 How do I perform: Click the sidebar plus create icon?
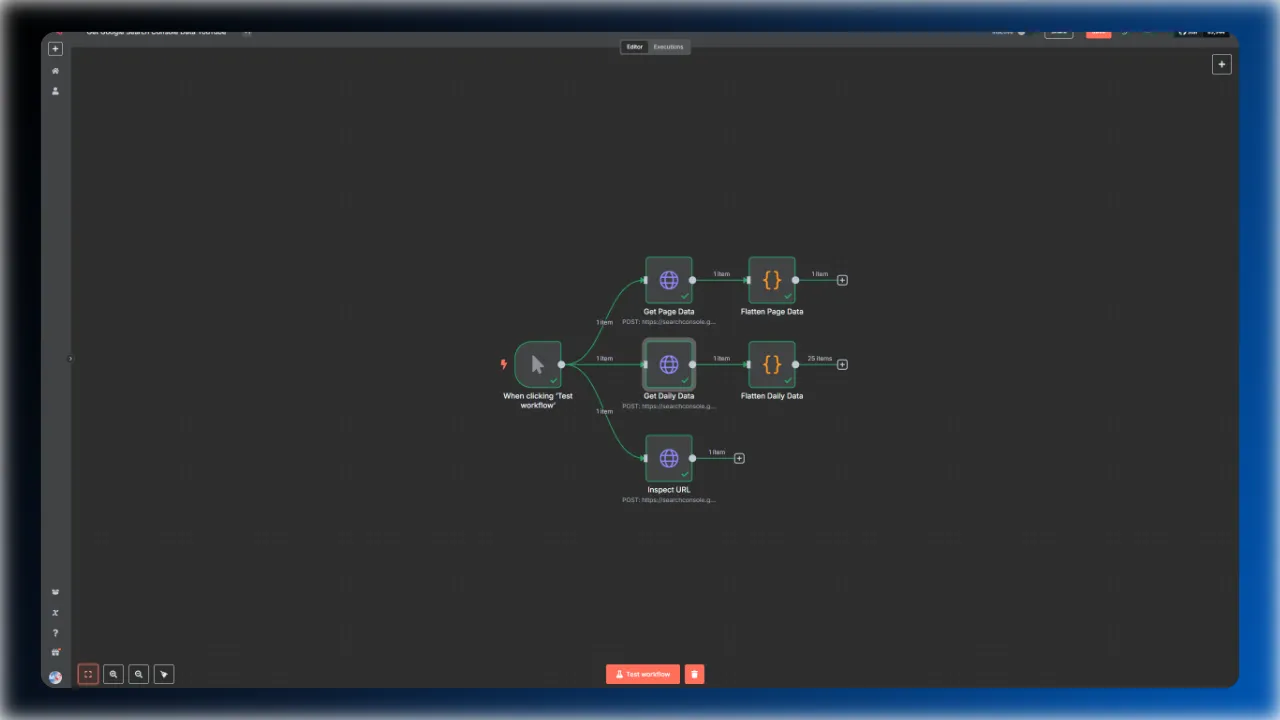(55, 49)
